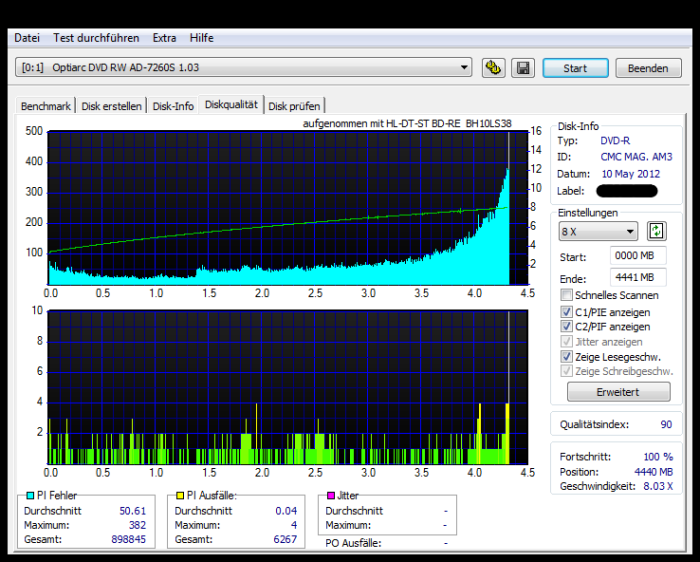Uncheck C1/PIE anzeigen
The image size is (700, 562).
coord(567,312)
